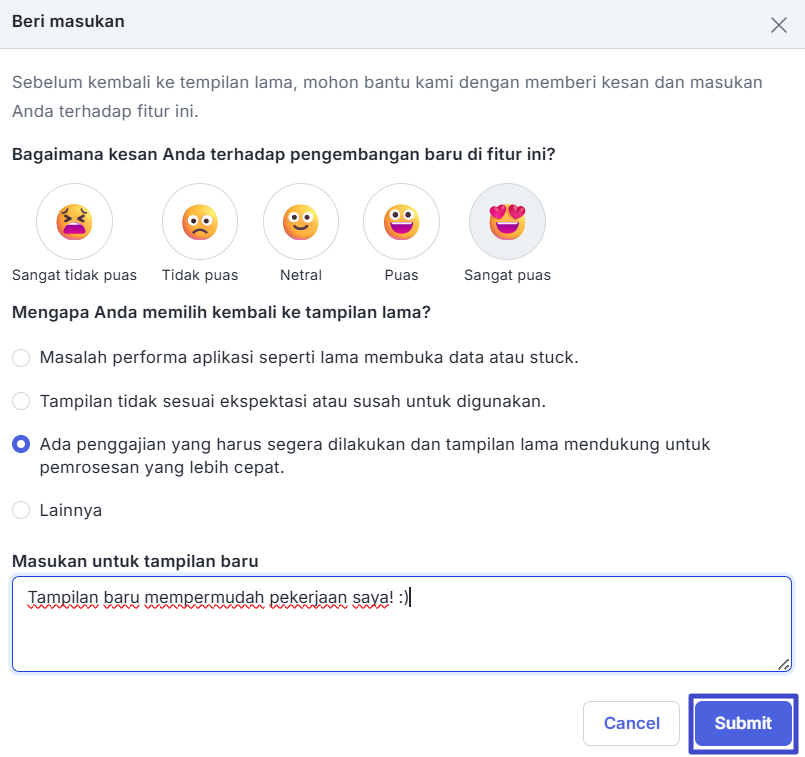
Task: Click the Tidak puas text label
Action: point(200,276)
